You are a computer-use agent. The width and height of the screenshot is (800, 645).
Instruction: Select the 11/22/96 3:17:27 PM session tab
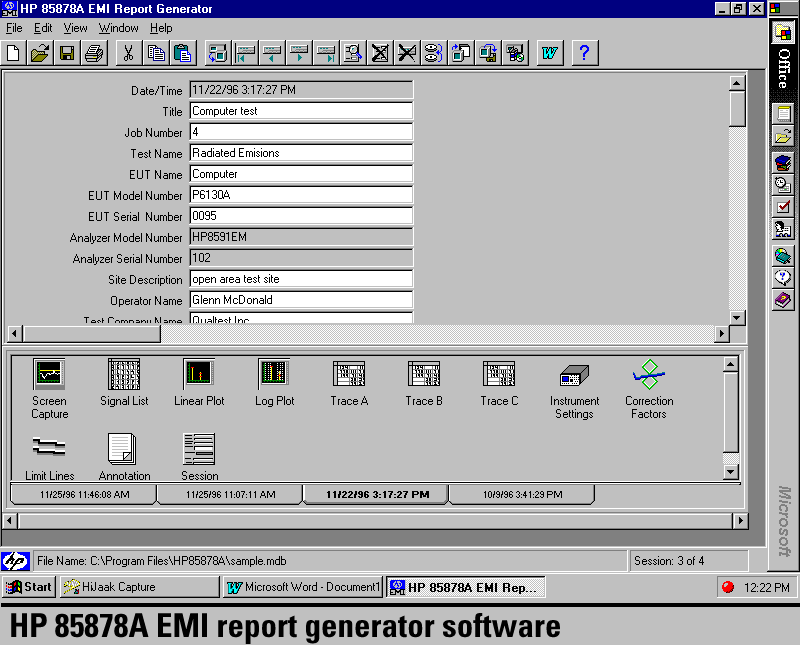[377, 494]
